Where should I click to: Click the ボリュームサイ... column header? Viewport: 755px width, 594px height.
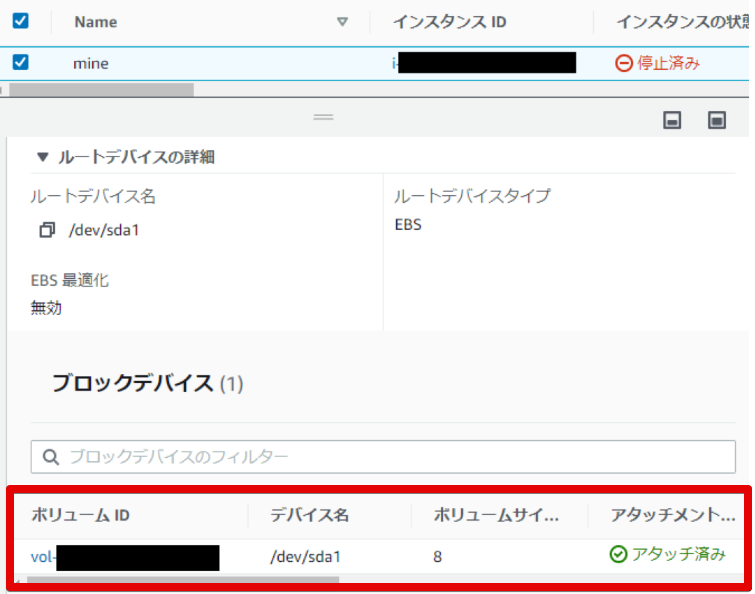coord(496,515)
